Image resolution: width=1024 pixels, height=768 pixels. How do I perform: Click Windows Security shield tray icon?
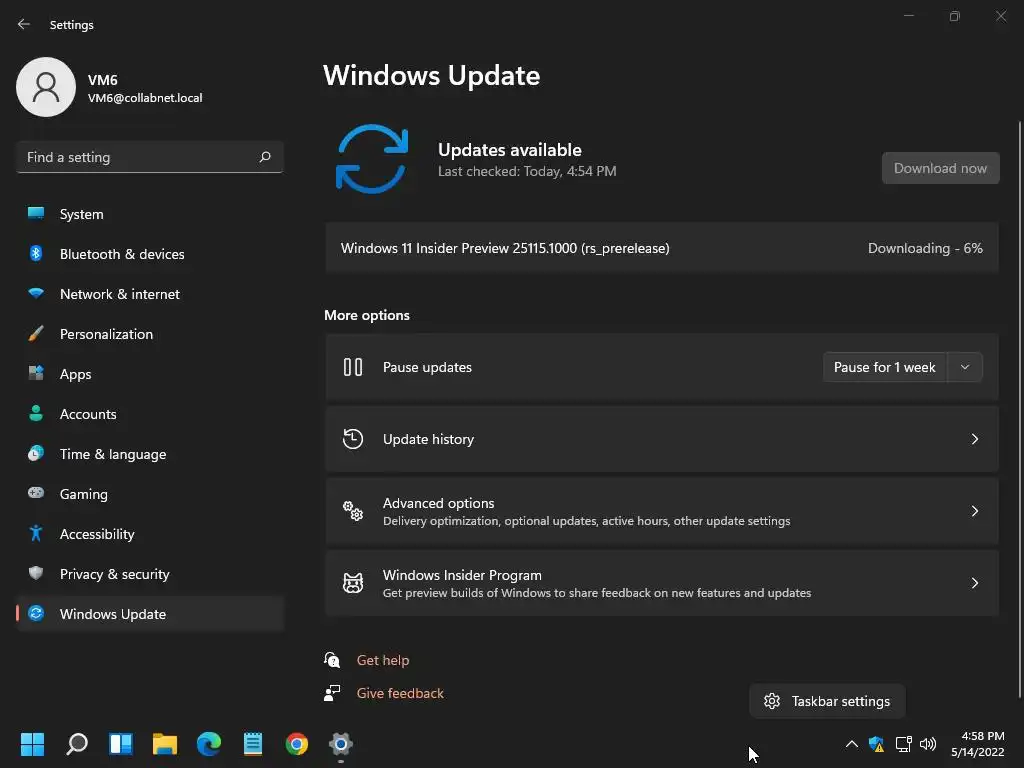click(x=876, y=744)
